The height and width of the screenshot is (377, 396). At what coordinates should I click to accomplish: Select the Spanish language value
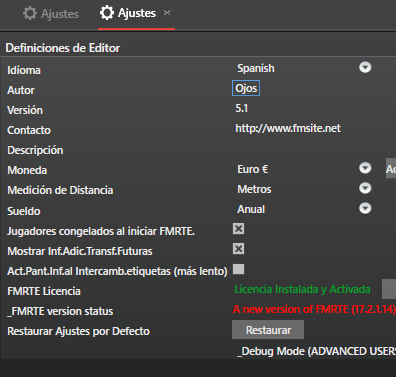pyautogui.click(x=256, y=68)
